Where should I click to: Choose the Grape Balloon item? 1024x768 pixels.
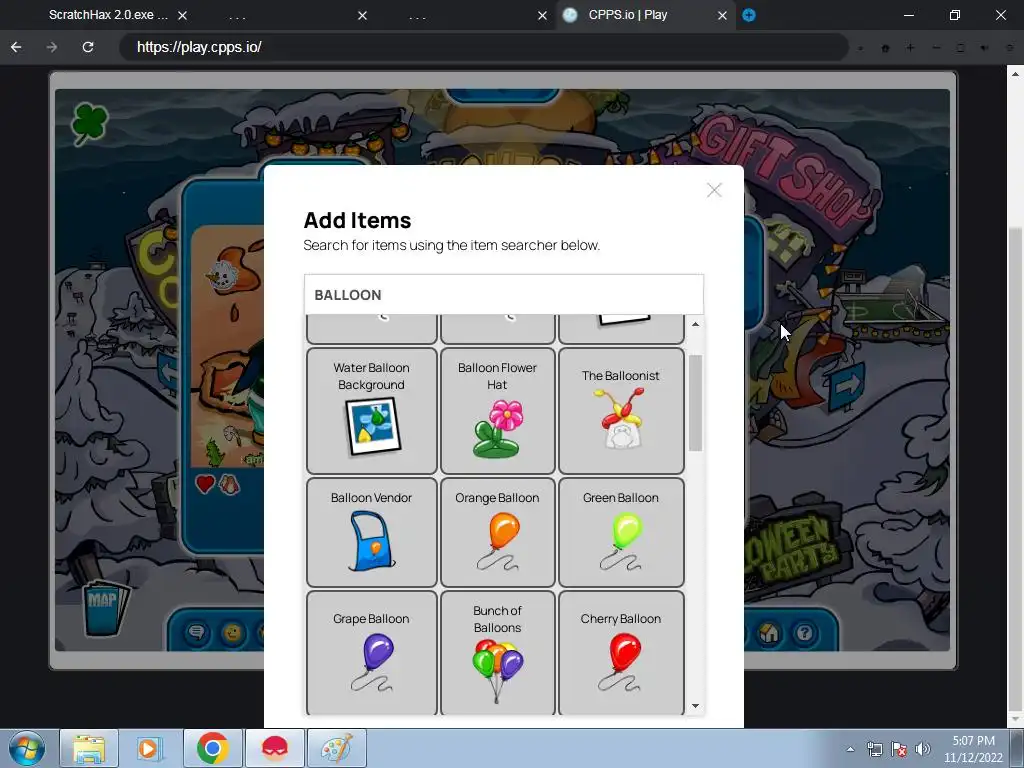coord(371,653)
